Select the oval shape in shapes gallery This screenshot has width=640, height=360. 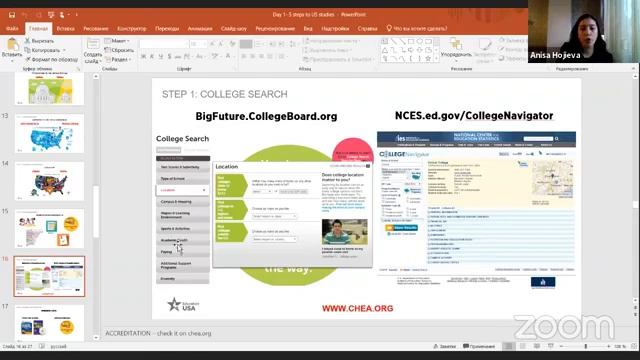[419, 41]
